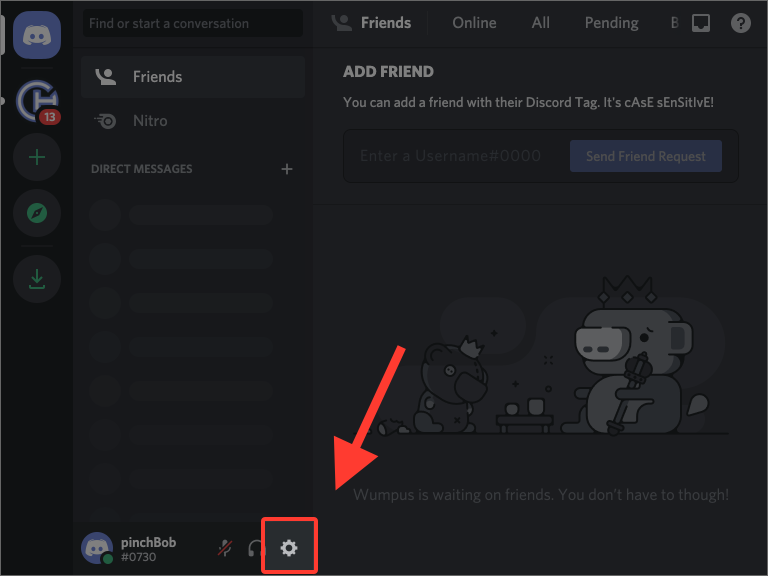Screen dimensions: 768x576
Task: Focus the Enter a Username#0000 field
Action: 456,156
